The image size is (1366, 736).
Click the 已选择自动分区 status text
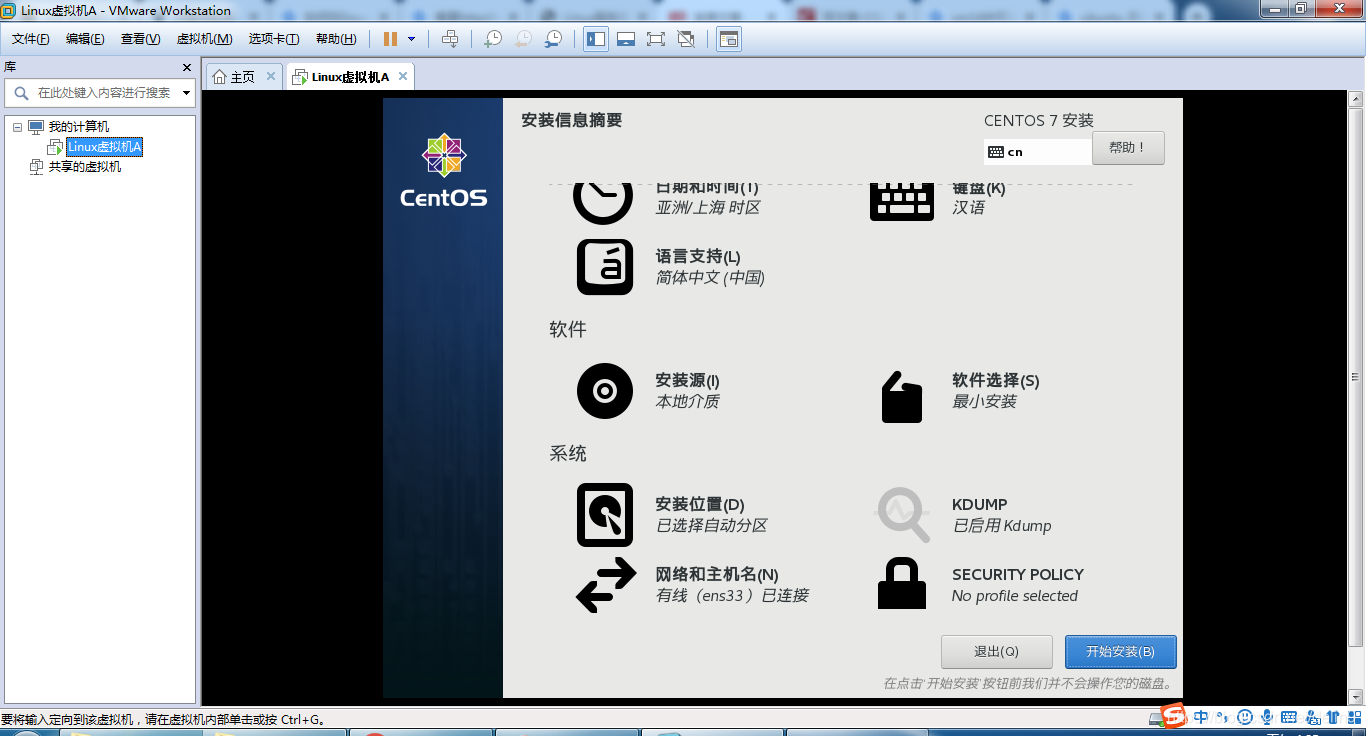711,526
